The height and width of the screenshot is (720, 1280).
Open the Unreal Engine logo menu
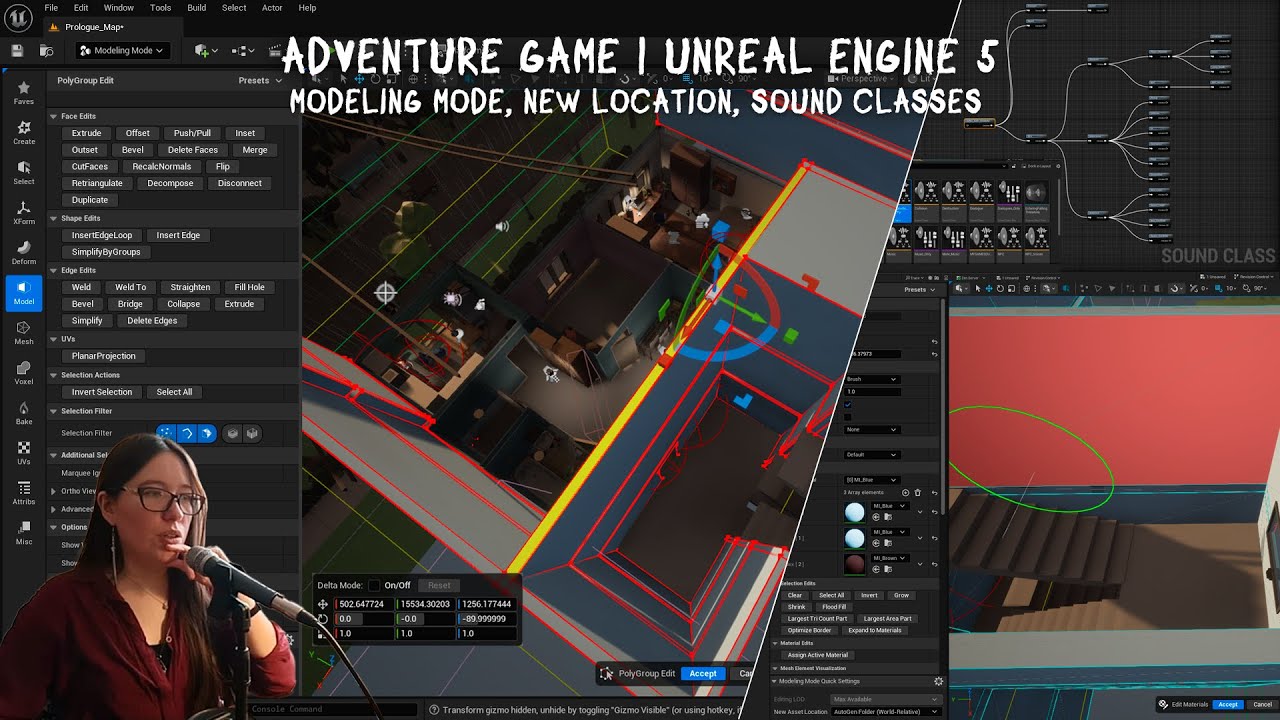[x=19, y=16]
